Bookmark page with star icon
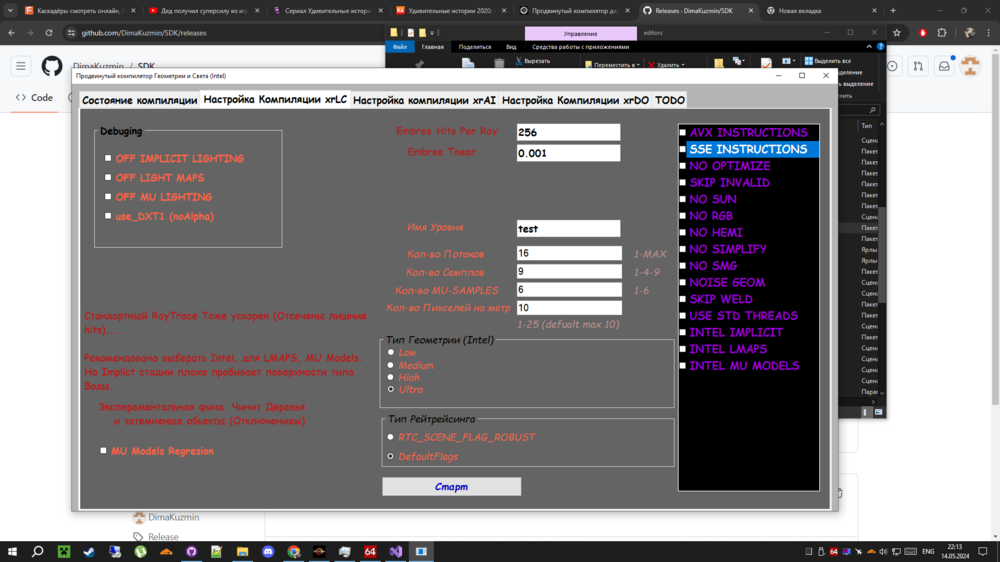Viewport: 1000px width, 562px height. (897, 33)
